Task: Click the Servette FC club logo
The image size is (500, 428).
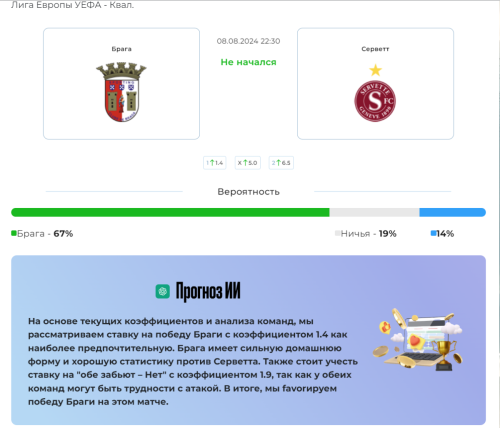Action: [375, 101]
